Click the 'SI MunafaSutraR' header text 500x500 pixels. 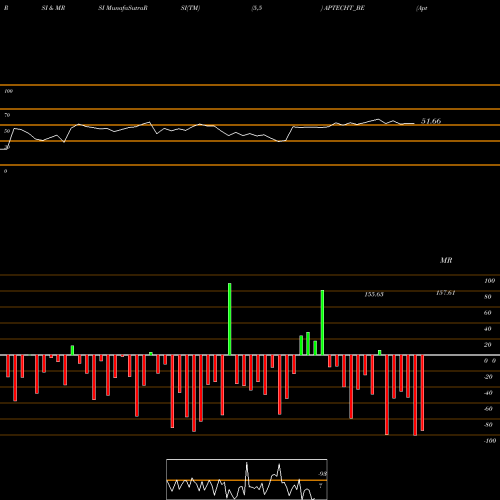[x=123, y=8]
